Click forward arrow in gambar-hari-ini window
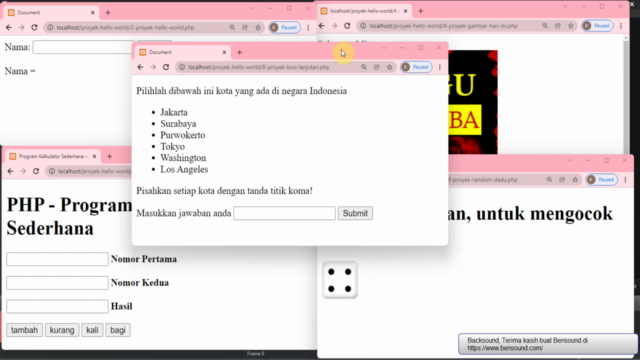 click(x=334, y=26)
